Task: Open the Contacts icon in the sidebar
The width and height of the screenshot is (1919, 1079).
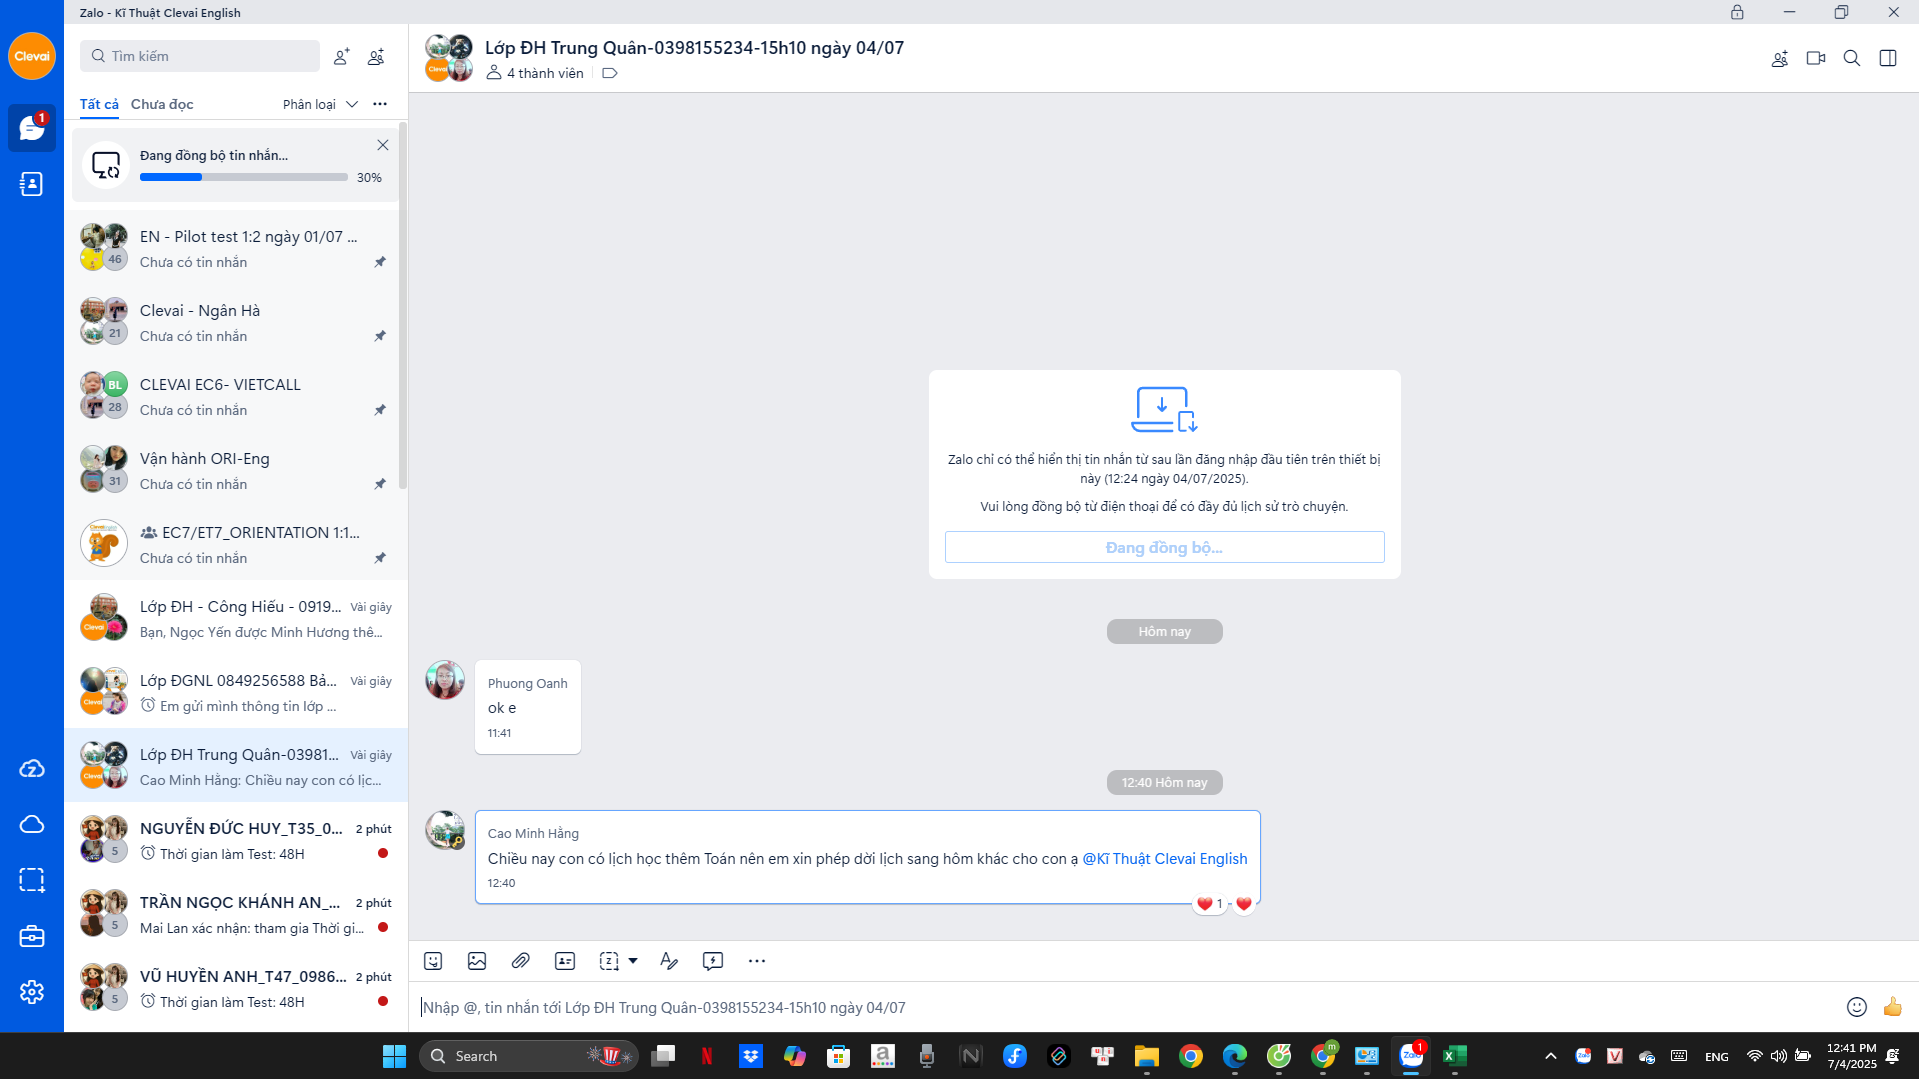Action: (32, 184)
